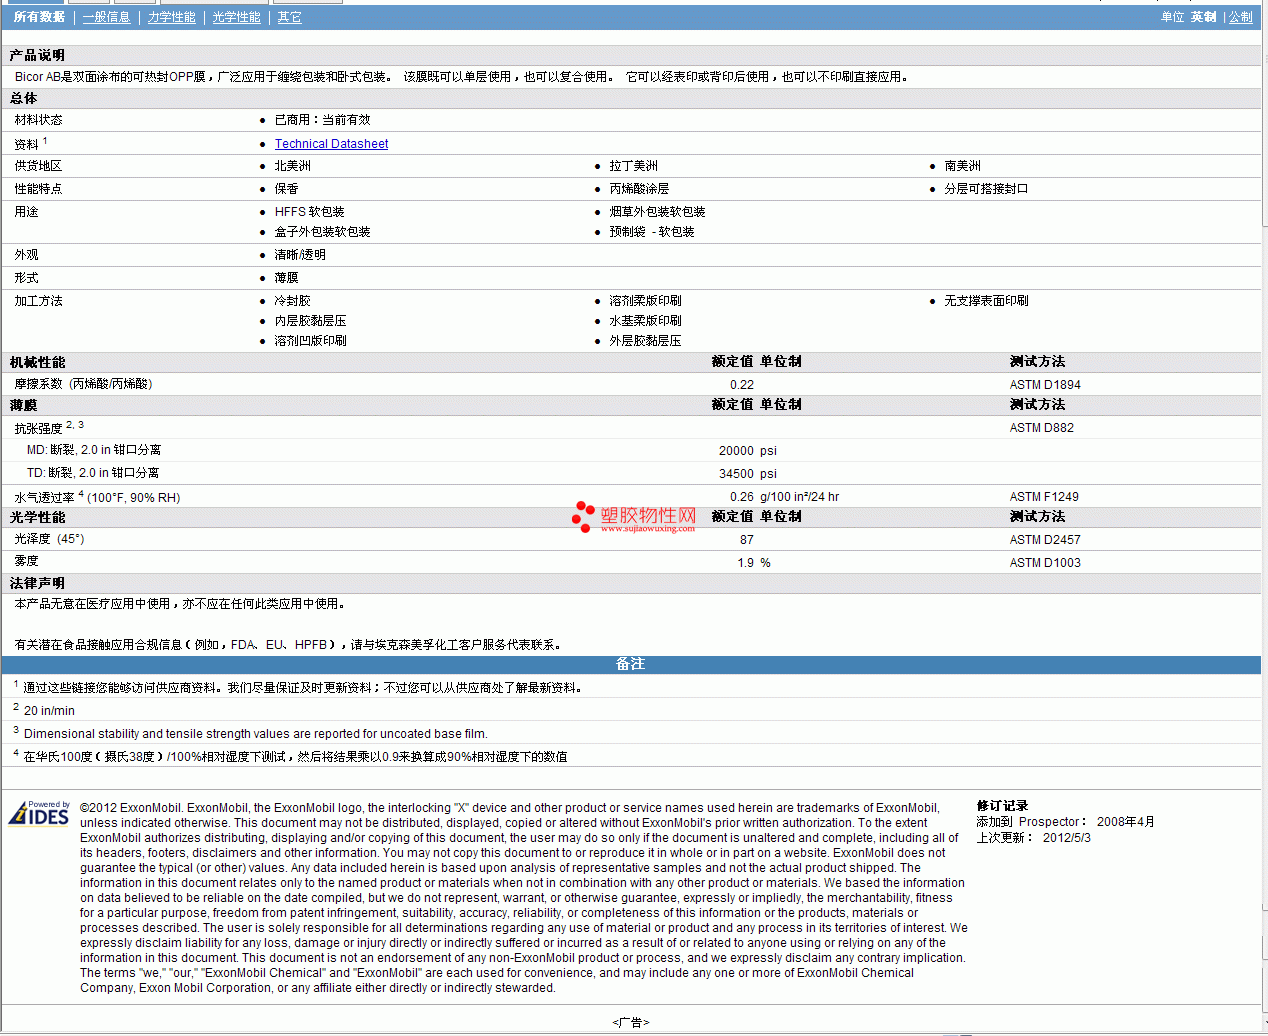Click the 修订记录 heading

pyautogui.click(x=1002, y=806)
